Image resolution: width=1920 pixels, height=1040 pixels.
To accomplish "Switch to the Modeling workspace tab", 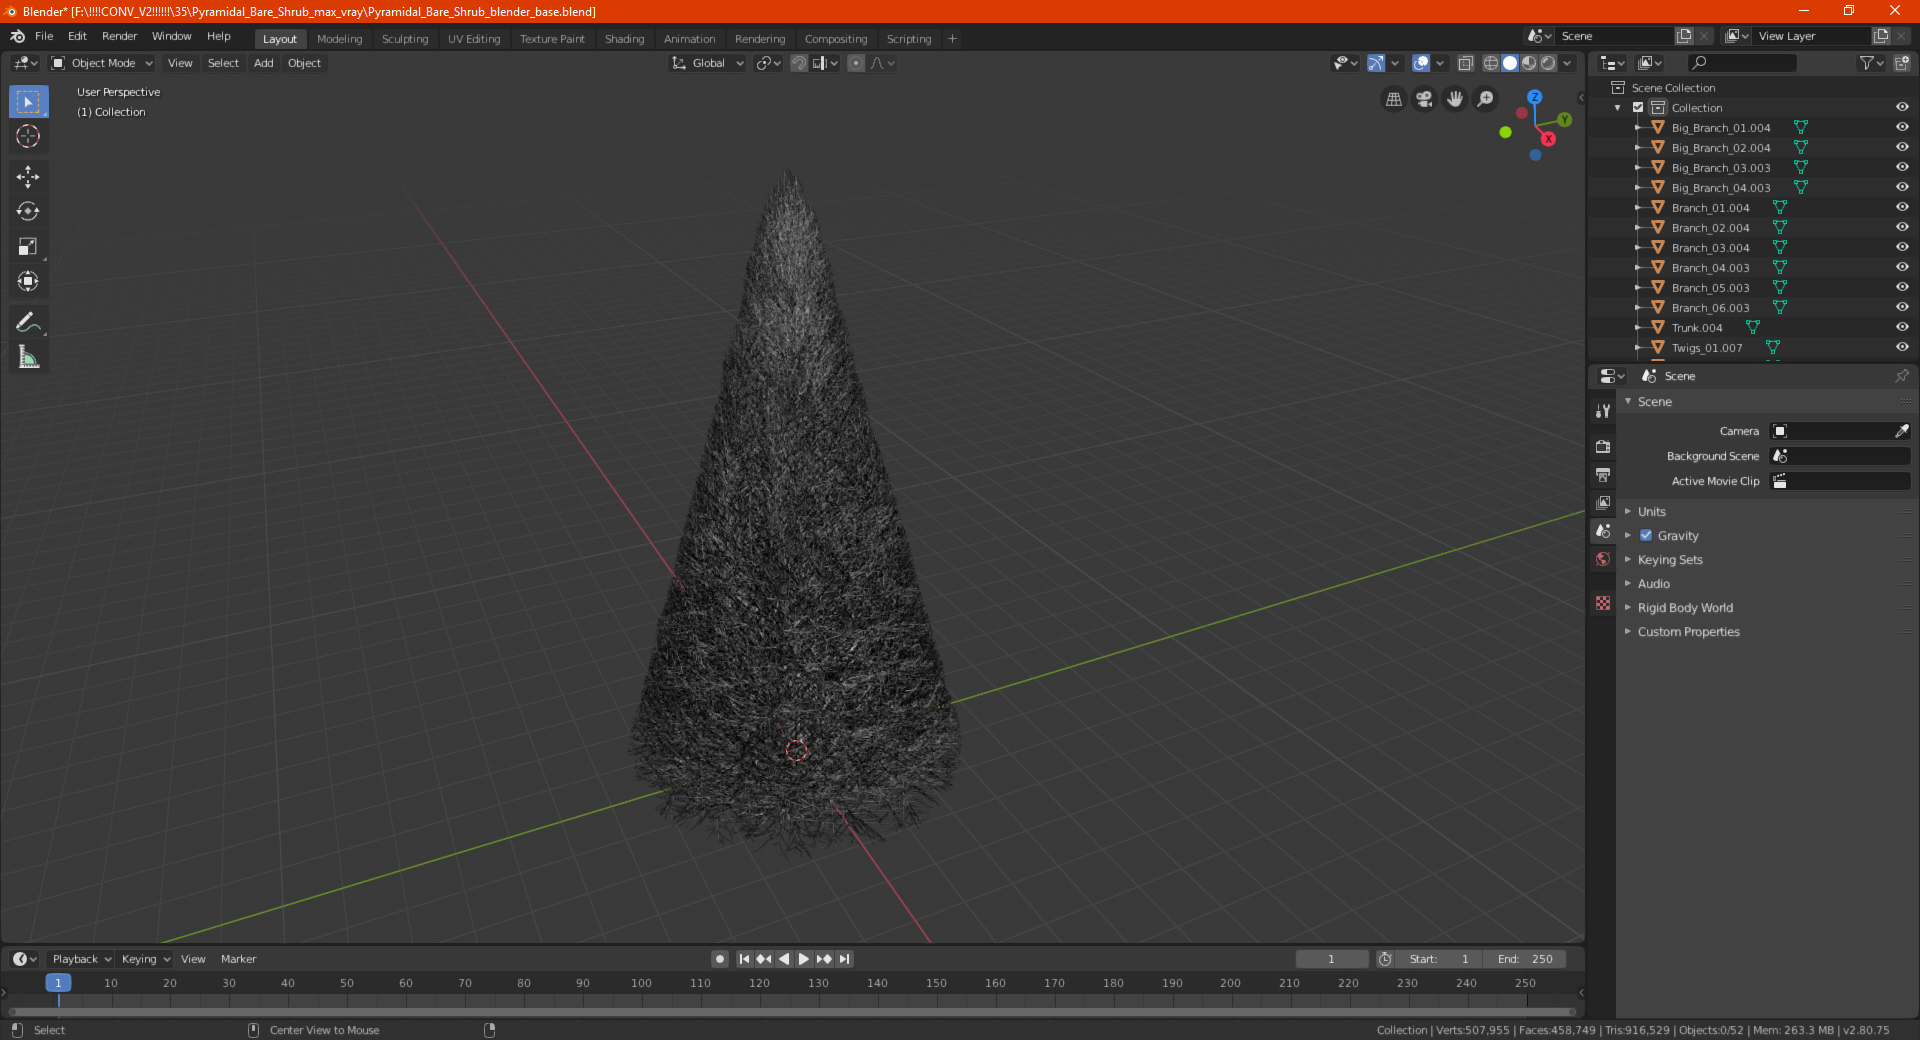I will point(339,39).
